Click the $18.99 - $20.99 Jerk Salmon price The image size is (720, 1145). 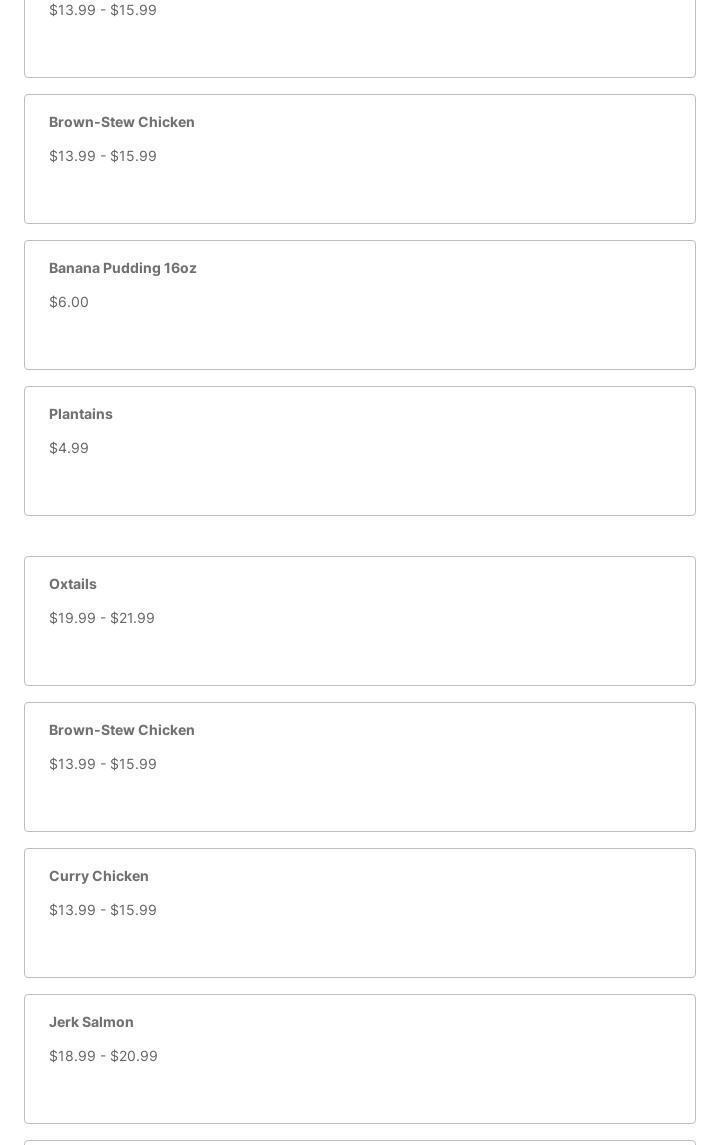103,1056
